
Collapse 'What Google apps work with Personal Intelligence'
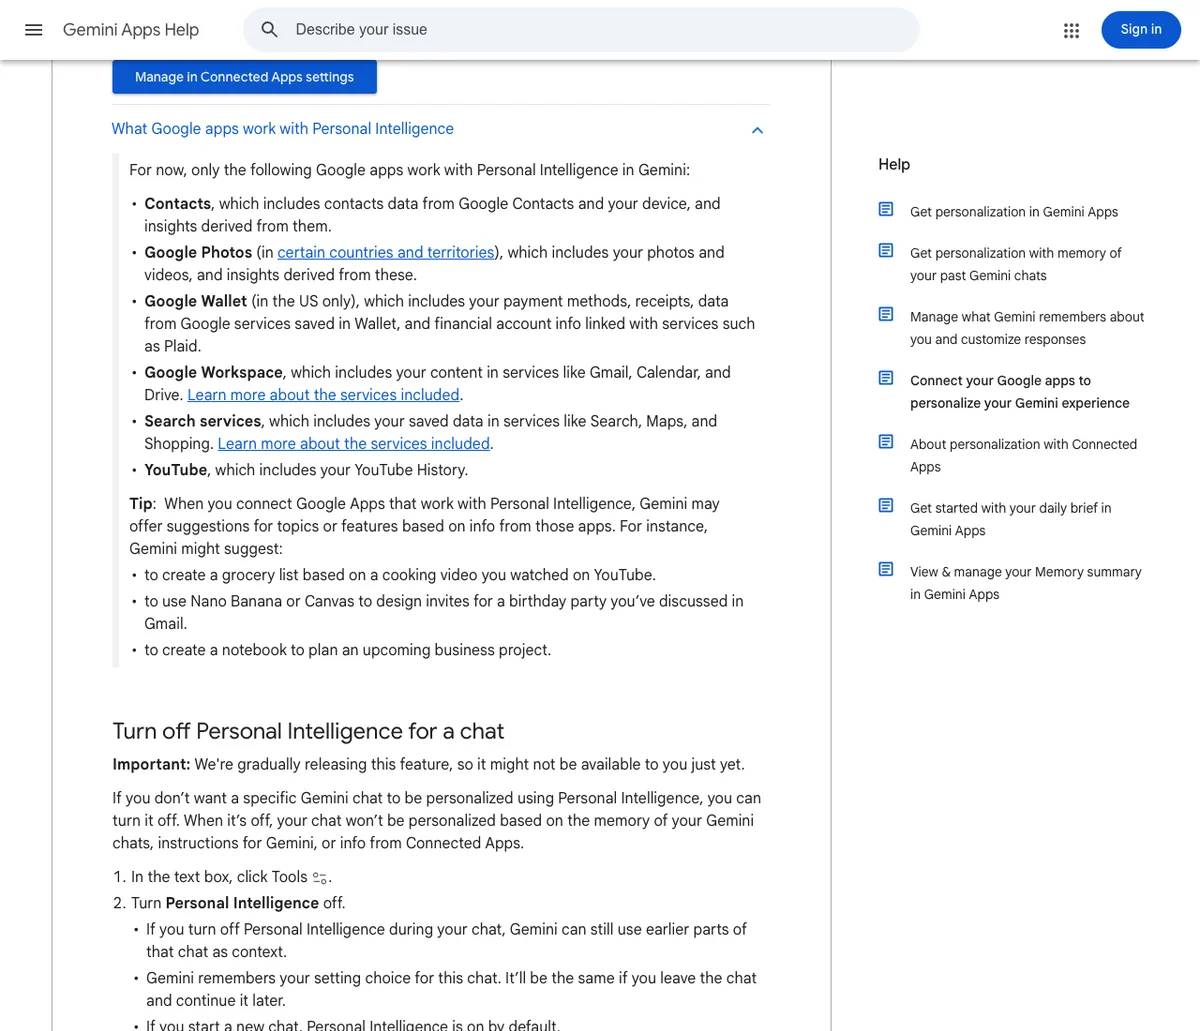[x=441, y=129]
